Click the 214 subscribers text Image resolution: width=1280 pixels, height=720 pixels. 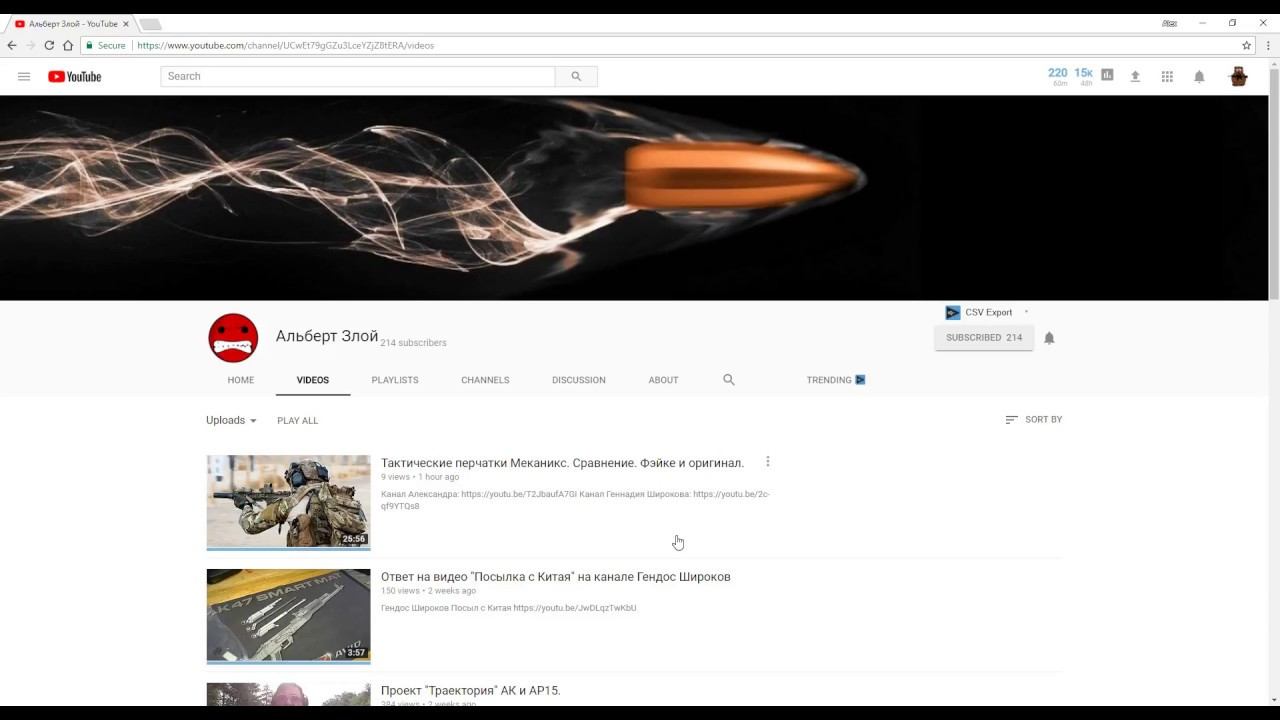pyautogui.click(x=413, y=343)
